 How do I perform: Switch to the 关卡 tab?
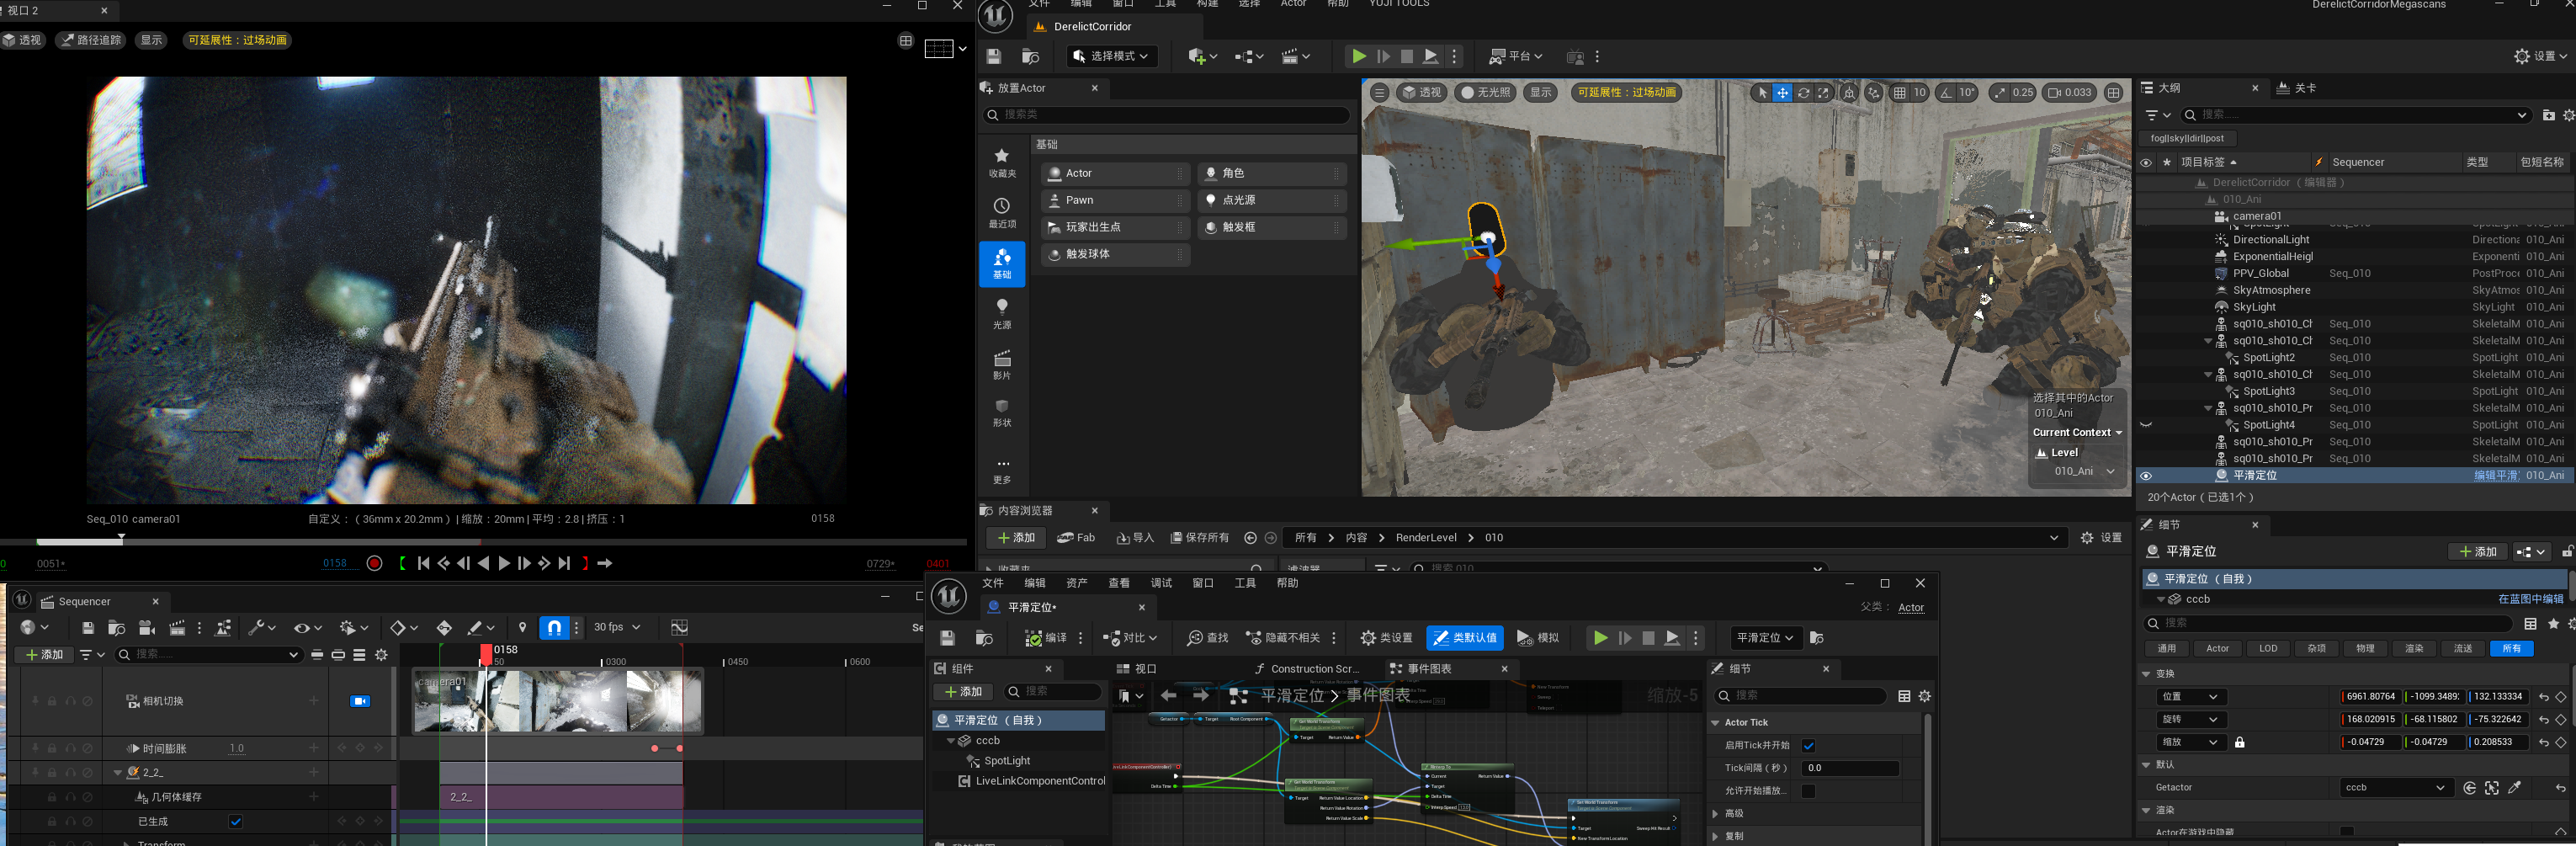pos(2297,88)
